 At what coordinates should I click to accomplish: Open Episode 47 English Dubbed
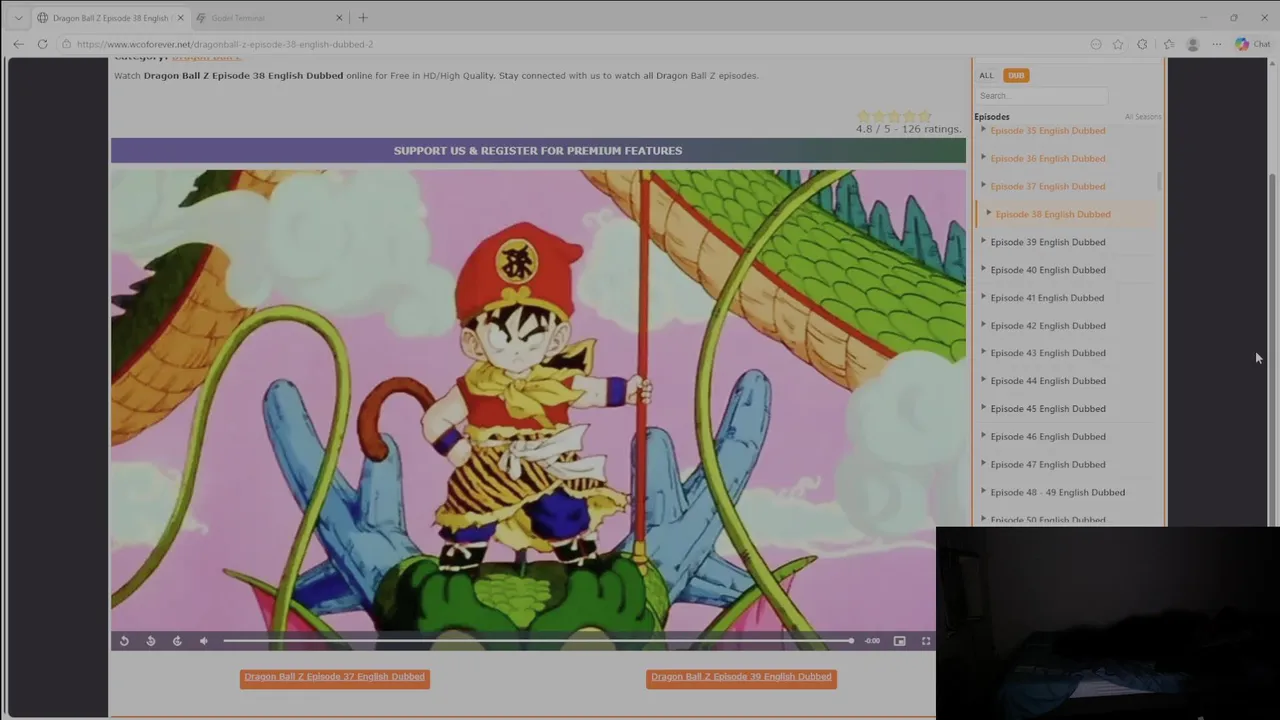[1047, 465]
